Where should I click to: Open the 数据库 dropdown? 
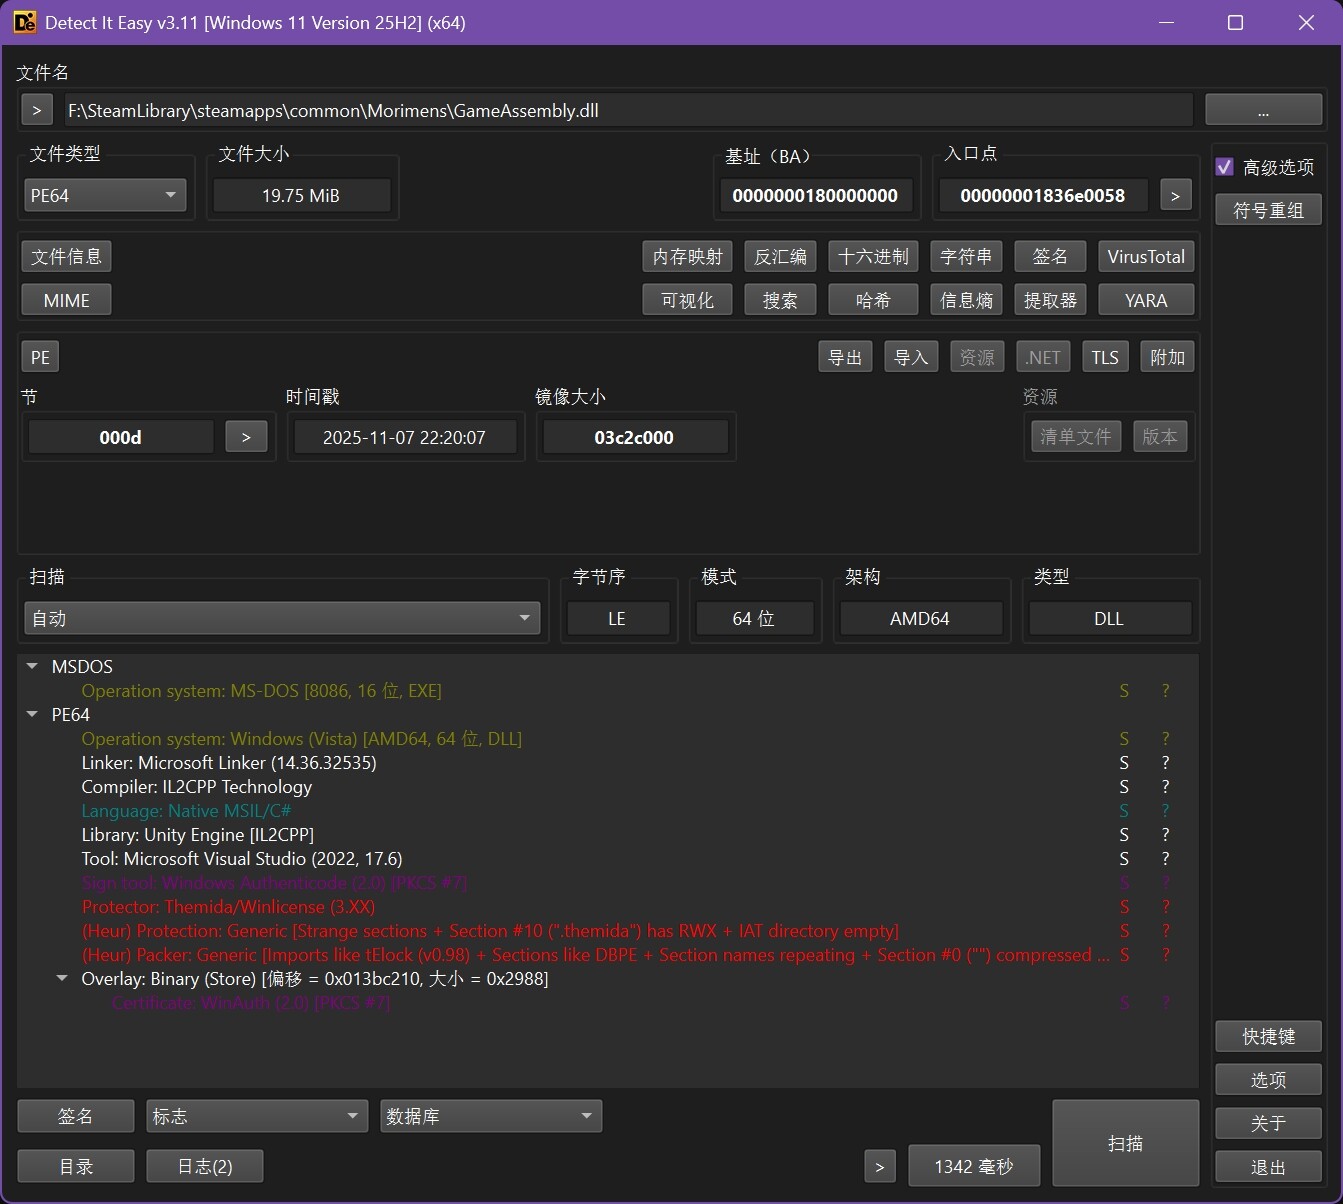tap(490, 1116)
